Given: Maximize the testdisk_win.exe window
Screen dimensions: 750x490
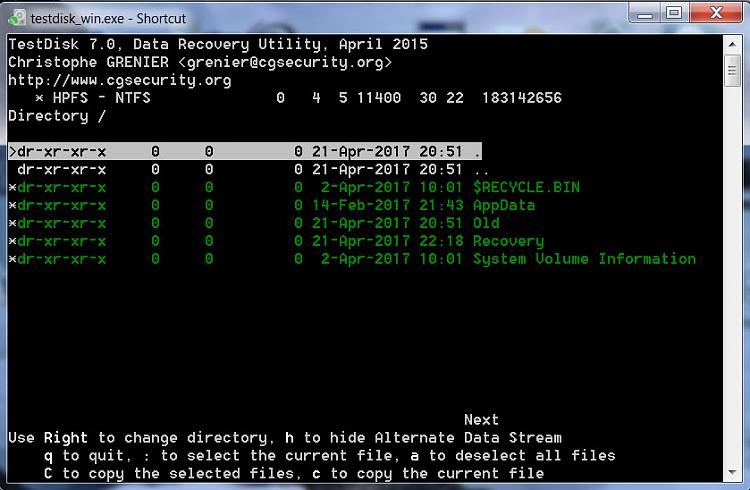Looking at the screenshot, I should (x=674, y=13).
